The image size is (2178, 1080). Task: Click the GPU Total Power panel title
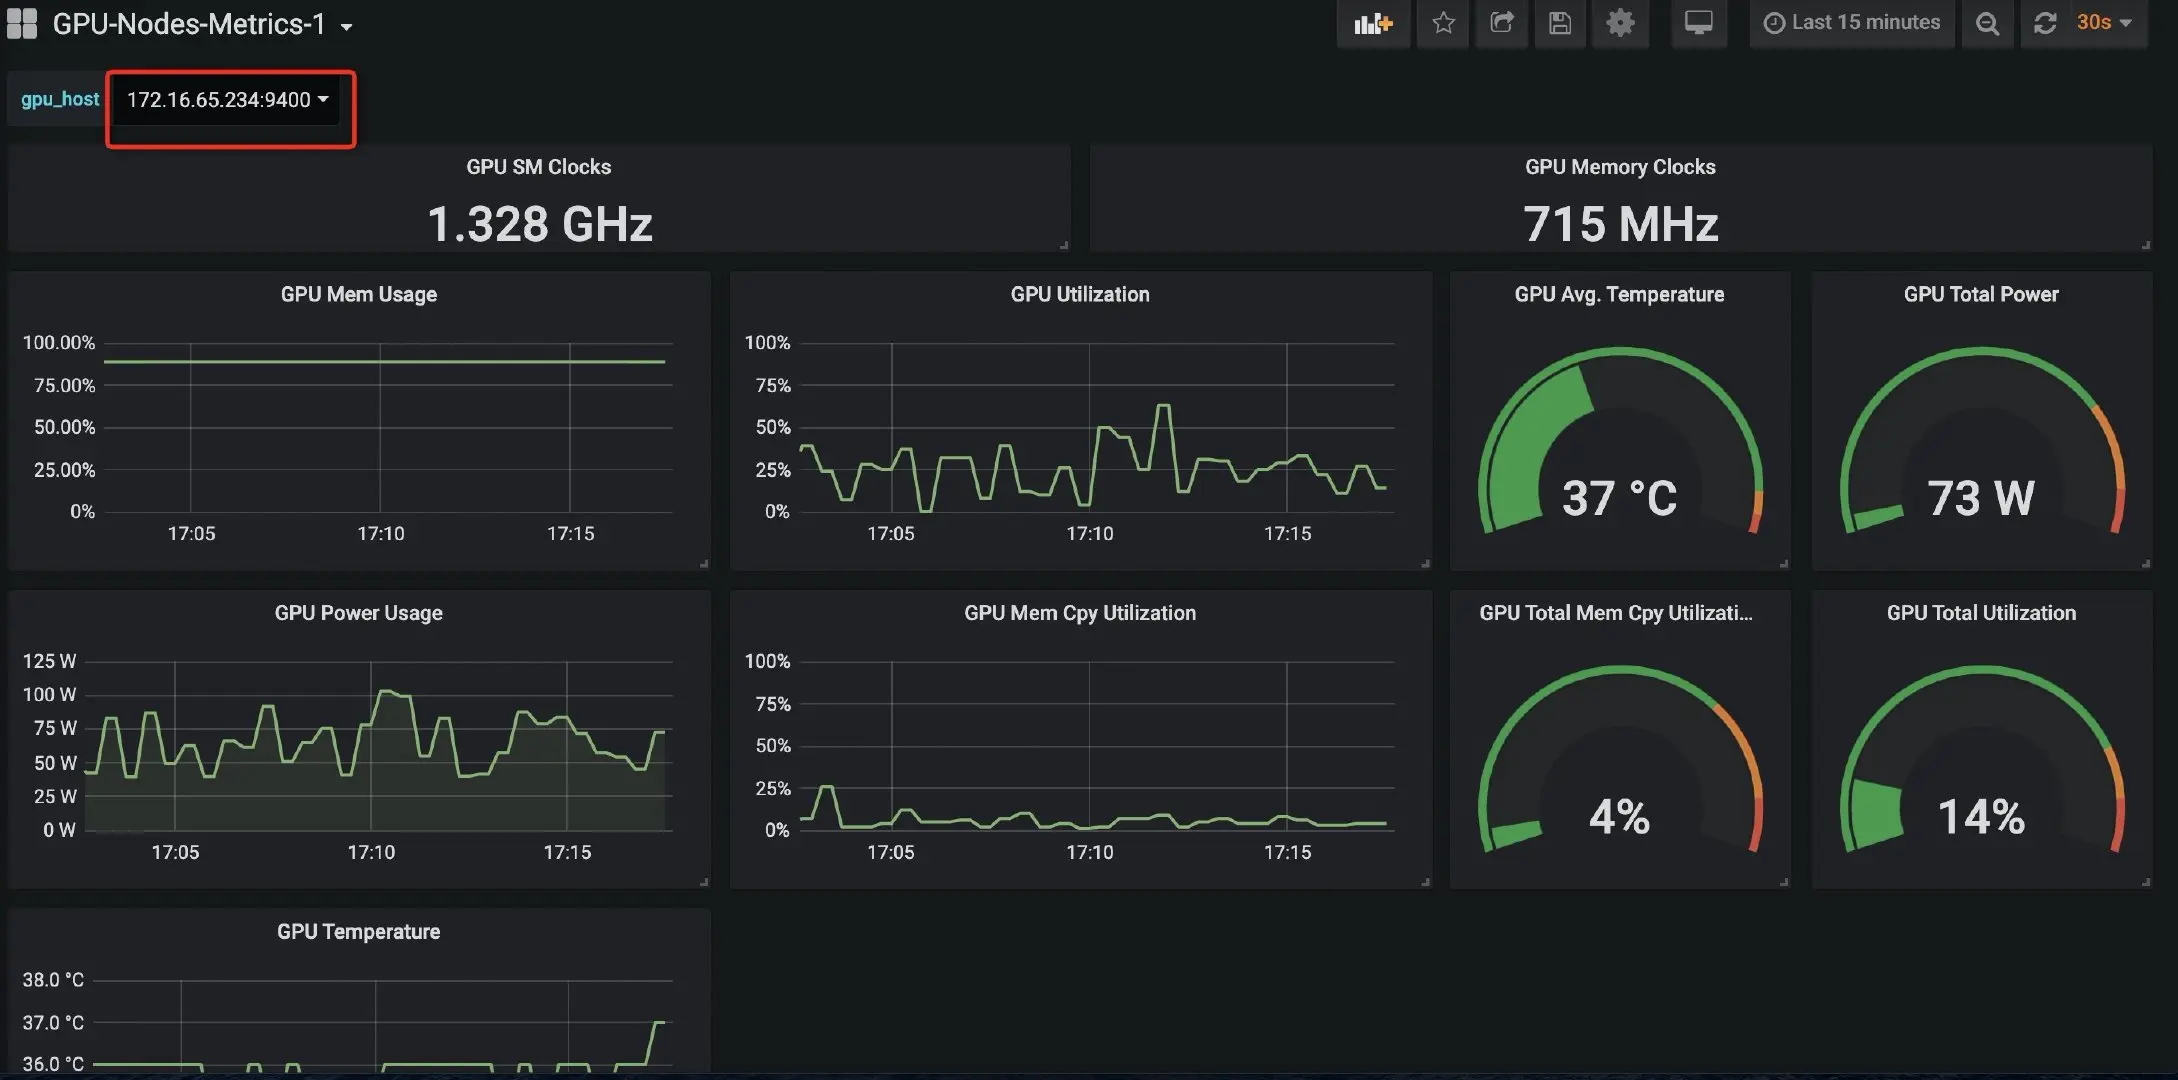1981,295
